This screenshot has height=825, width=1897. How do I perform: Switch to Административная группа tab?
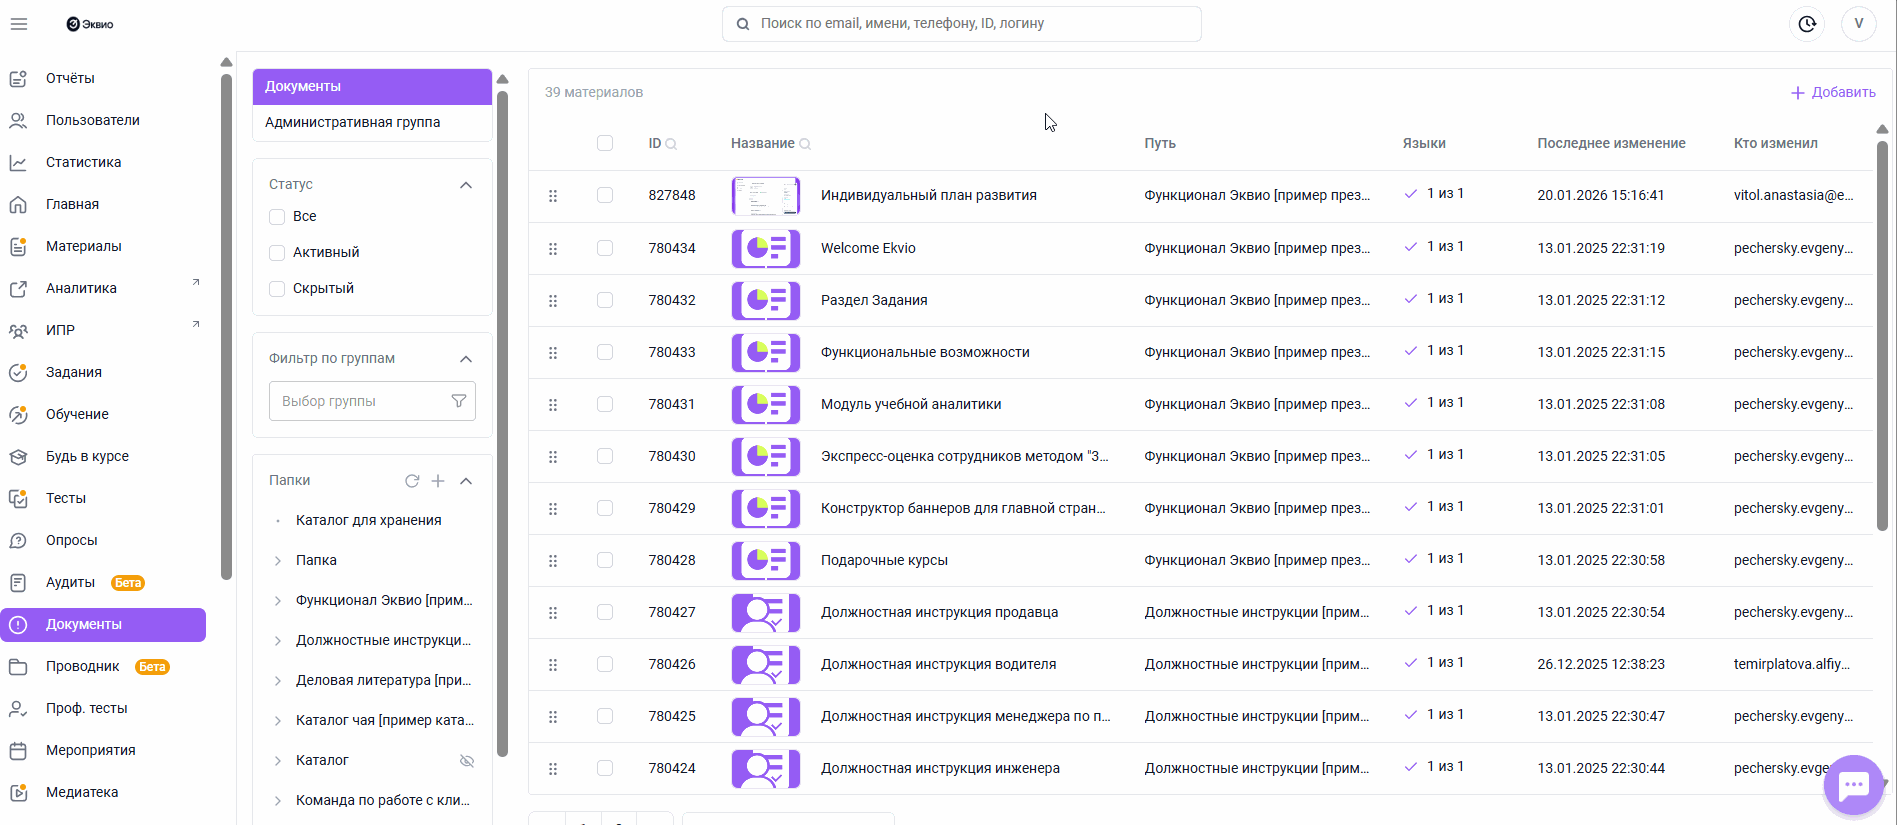352,122
